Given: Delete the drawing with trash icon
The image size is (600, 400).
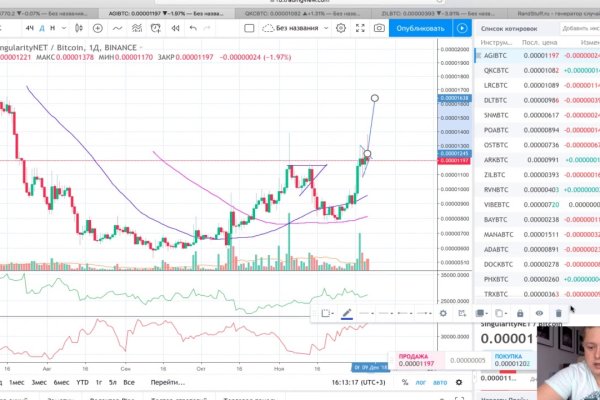Looking at the screenshot, I should coord(558,313).
